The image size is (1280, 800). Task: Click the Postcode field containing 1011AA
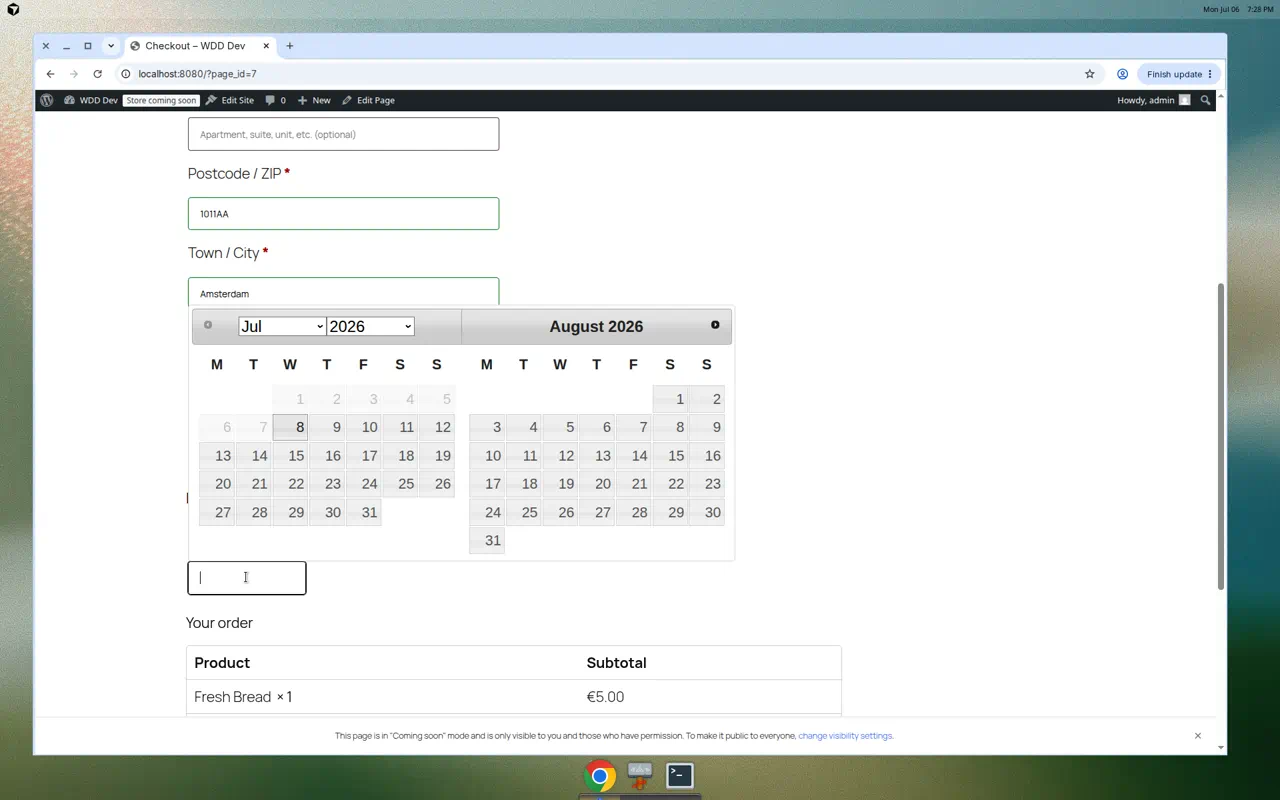click(343, 214)
